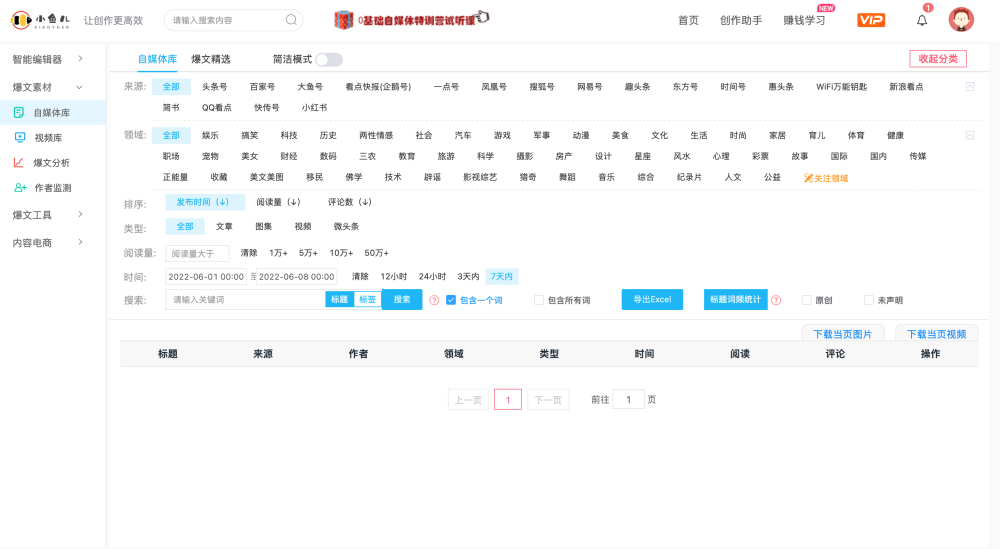Viewport: 1000px width, 549px height.
Task: Filter type by 图集
Action: pos(263,226)
